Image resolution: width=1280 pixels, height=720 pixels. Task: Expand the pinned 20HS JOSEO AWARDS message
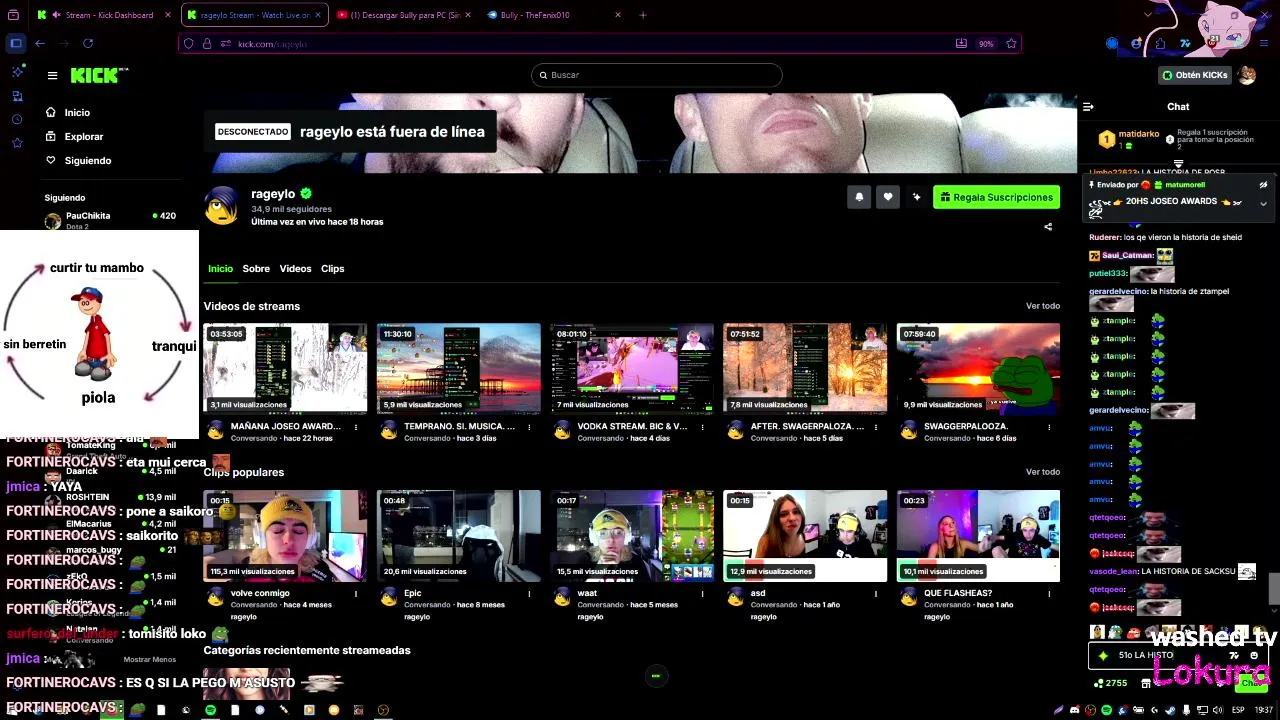click(1263, 203)
